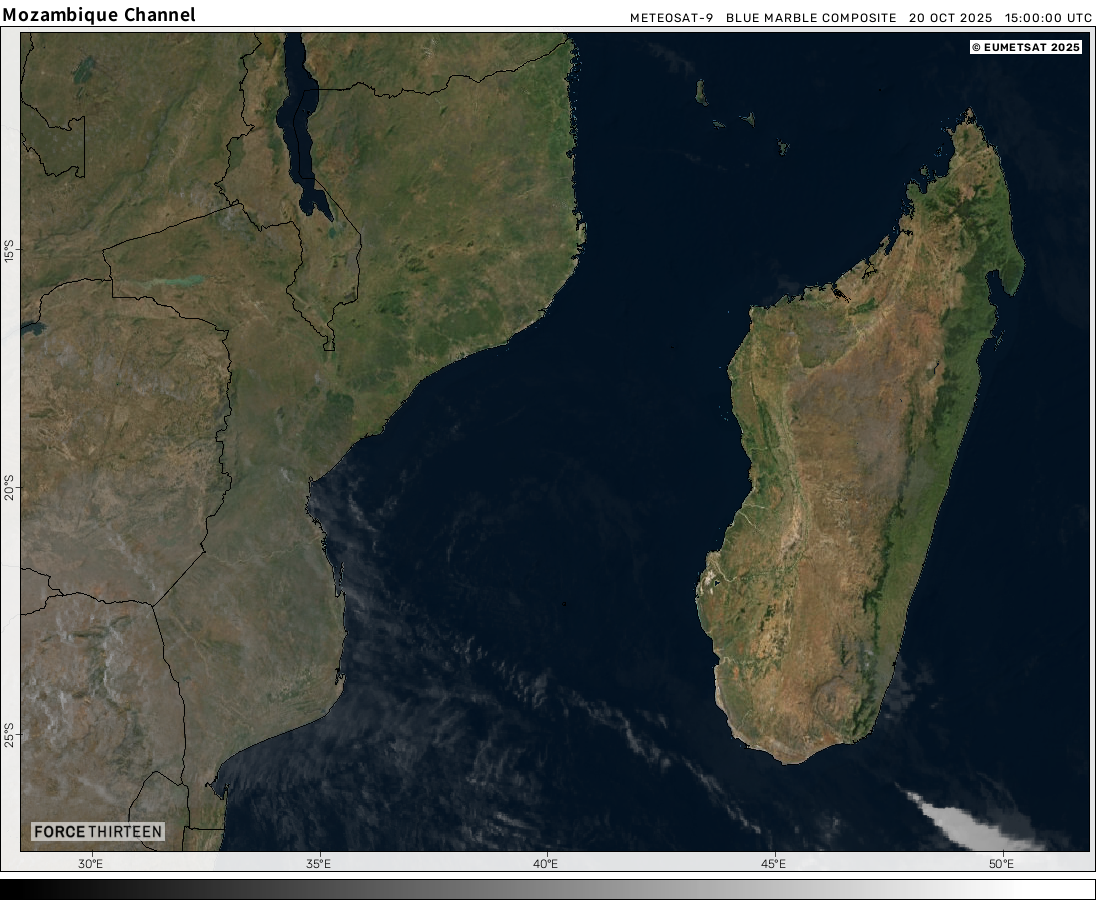Click the 30°E longitude label
Viewport: 1096px width, 900px height.
coord(90,864)
